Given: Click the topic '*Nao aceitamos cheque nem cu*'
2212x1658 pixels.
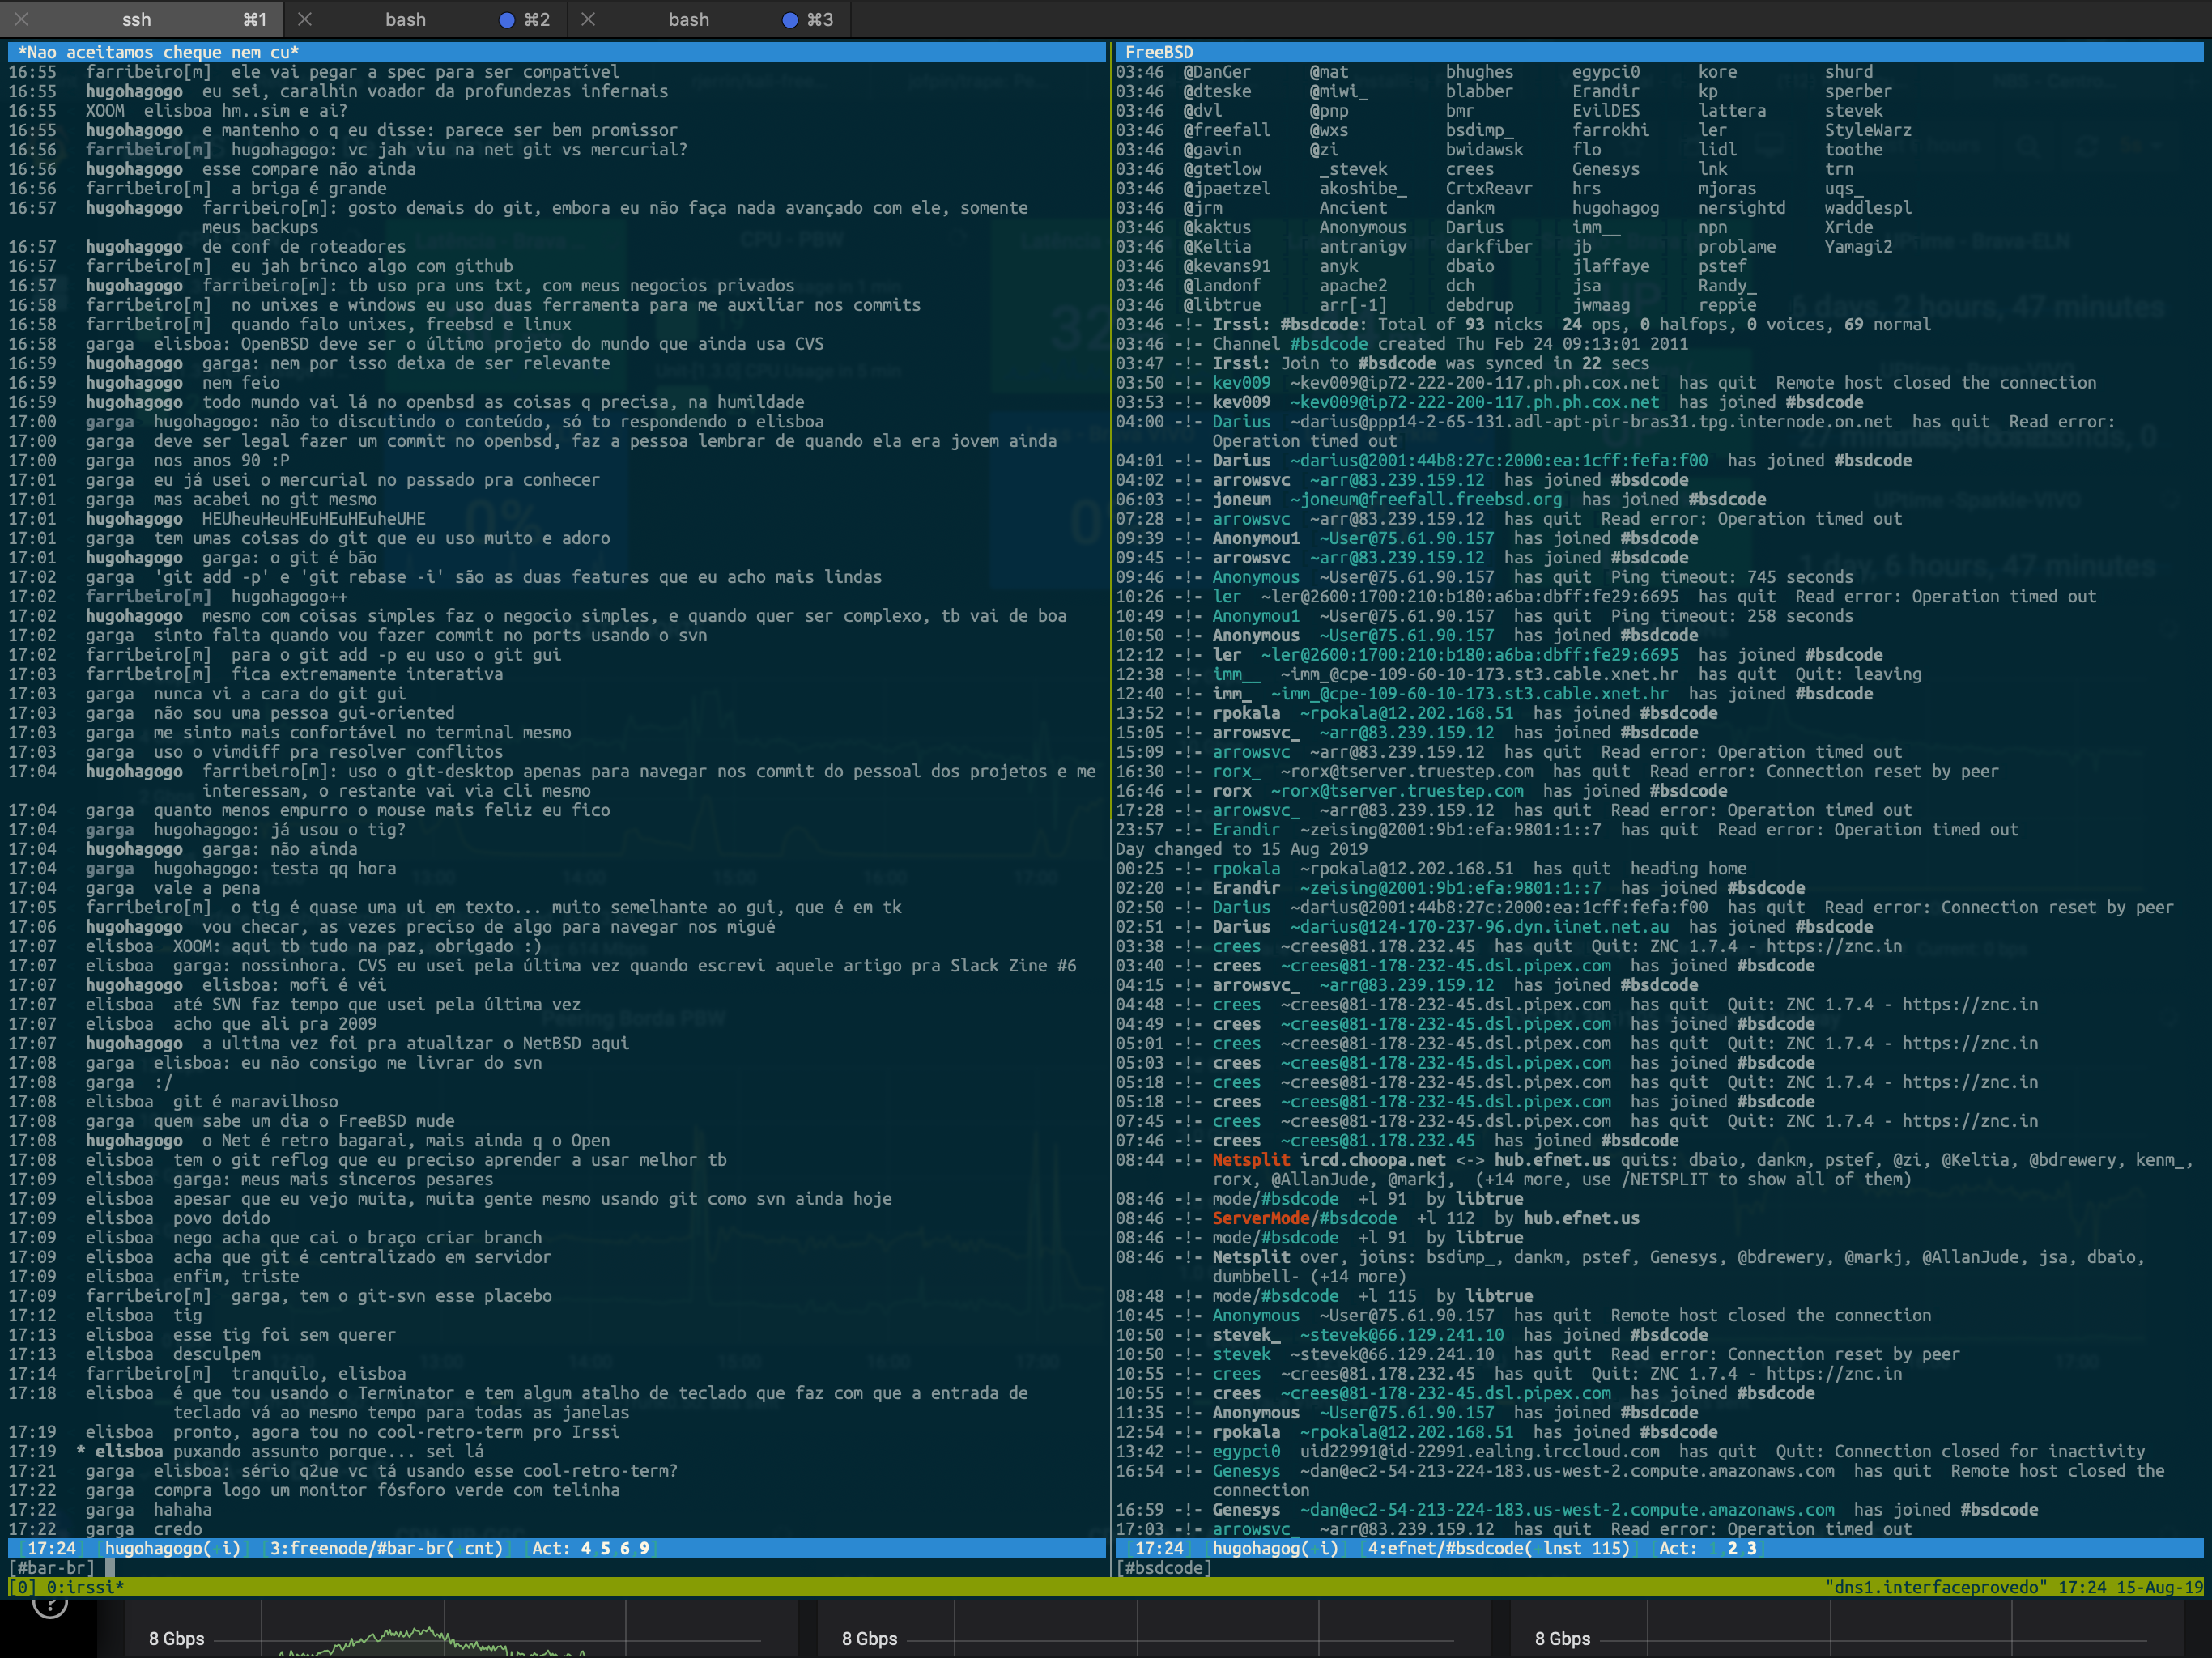Looking at the screenshot, I should 158,52.
